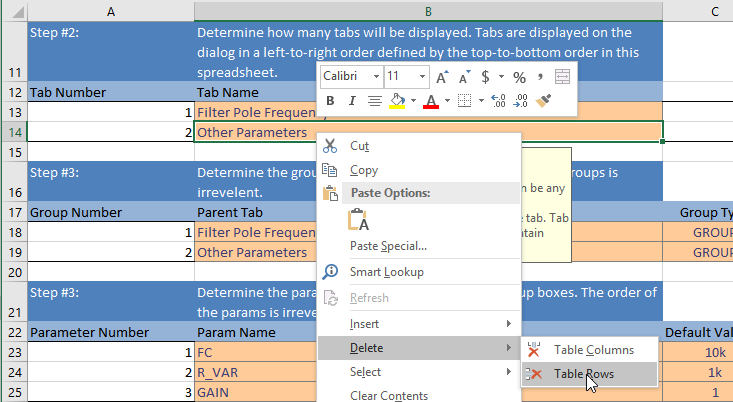Choose Table Rows from Delete submenu
Screen dimensions: 733x402
click(584, 374)
